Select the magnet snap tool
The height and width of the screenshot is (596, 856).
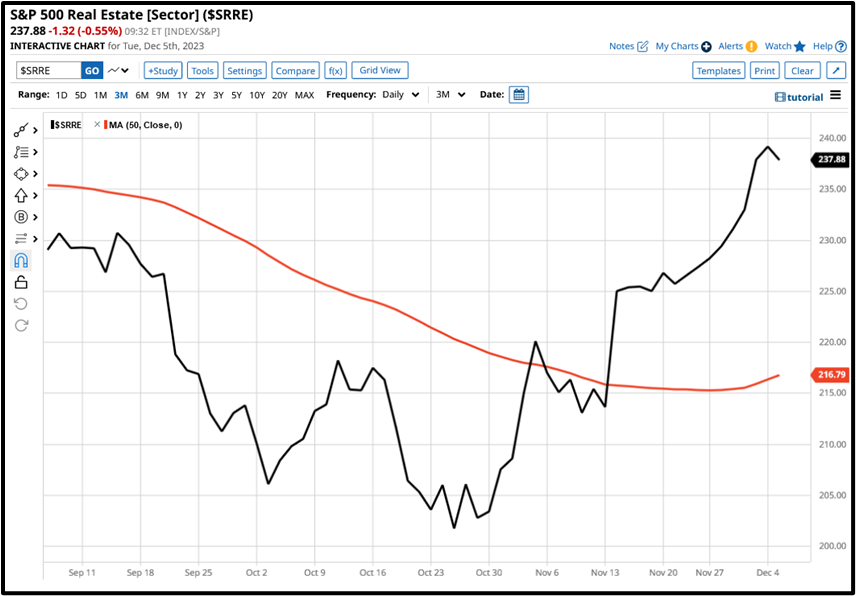(20, 261)
